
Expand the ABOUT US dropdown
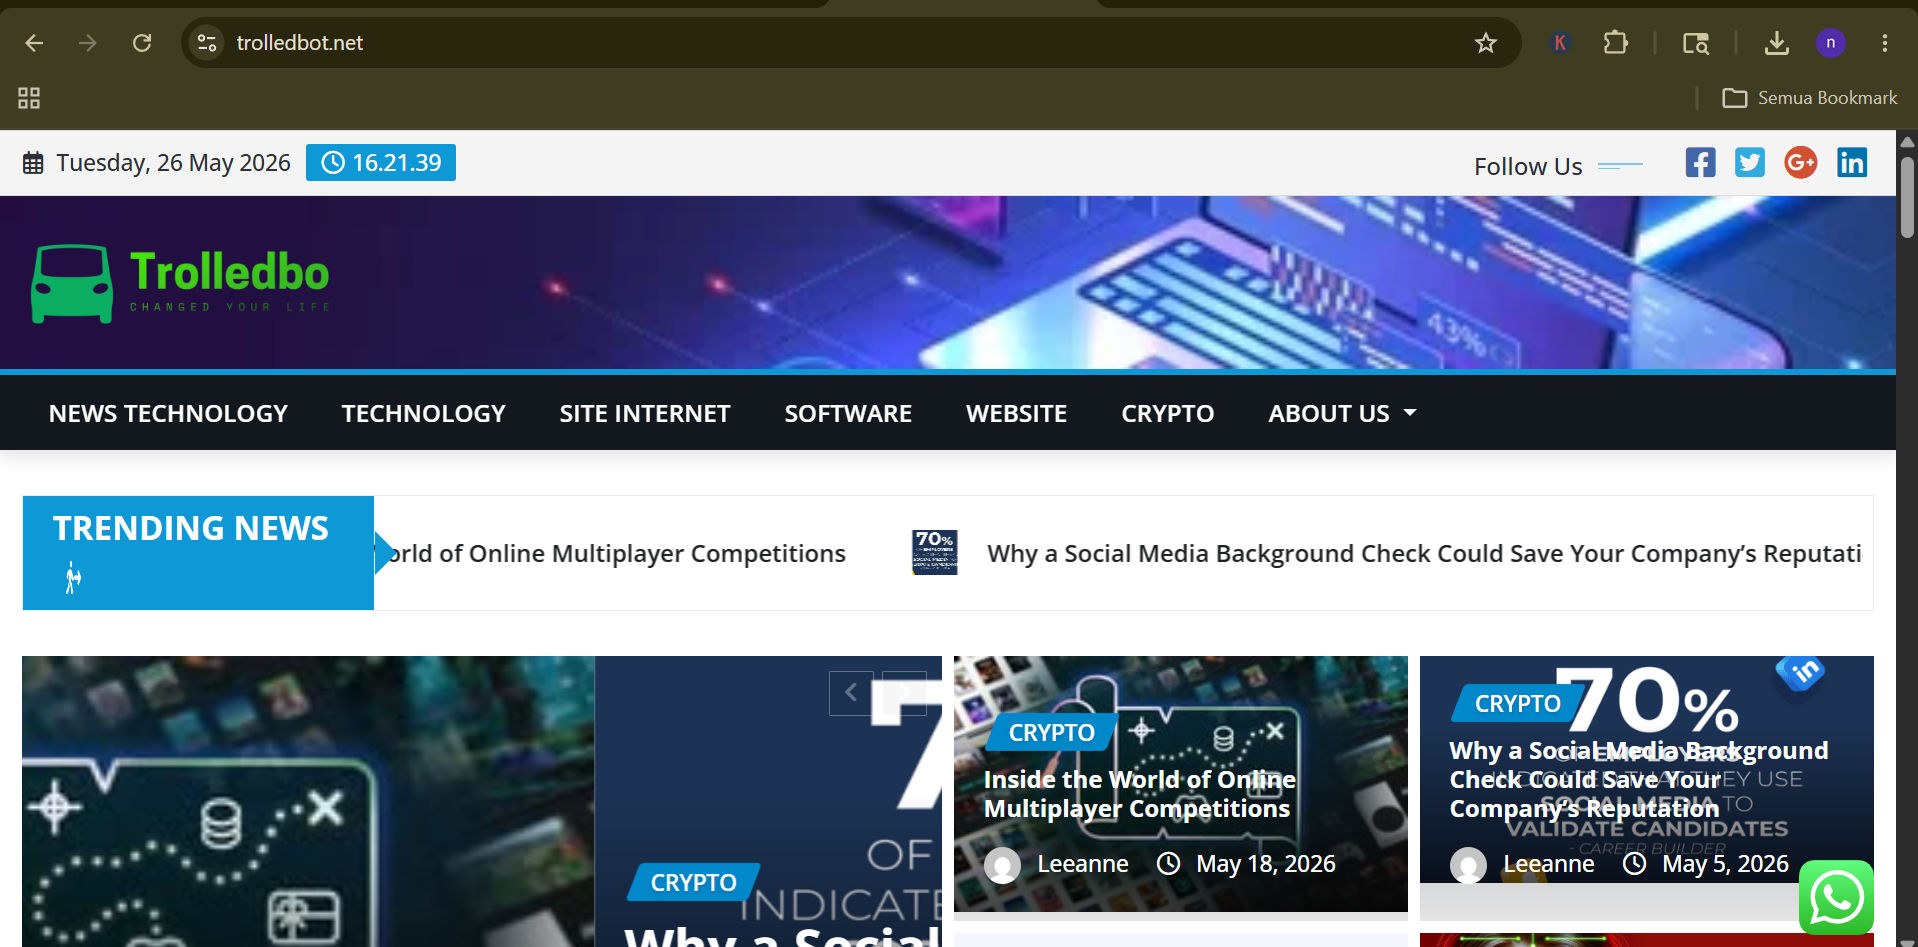coord(1342,414)
